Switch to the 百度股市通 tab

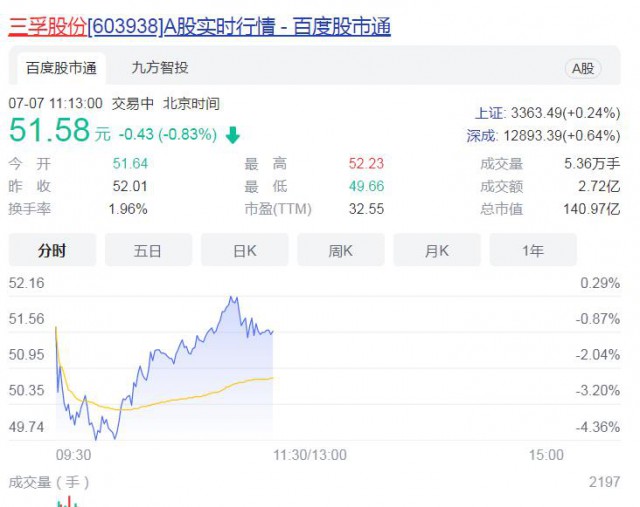[61, 68]
